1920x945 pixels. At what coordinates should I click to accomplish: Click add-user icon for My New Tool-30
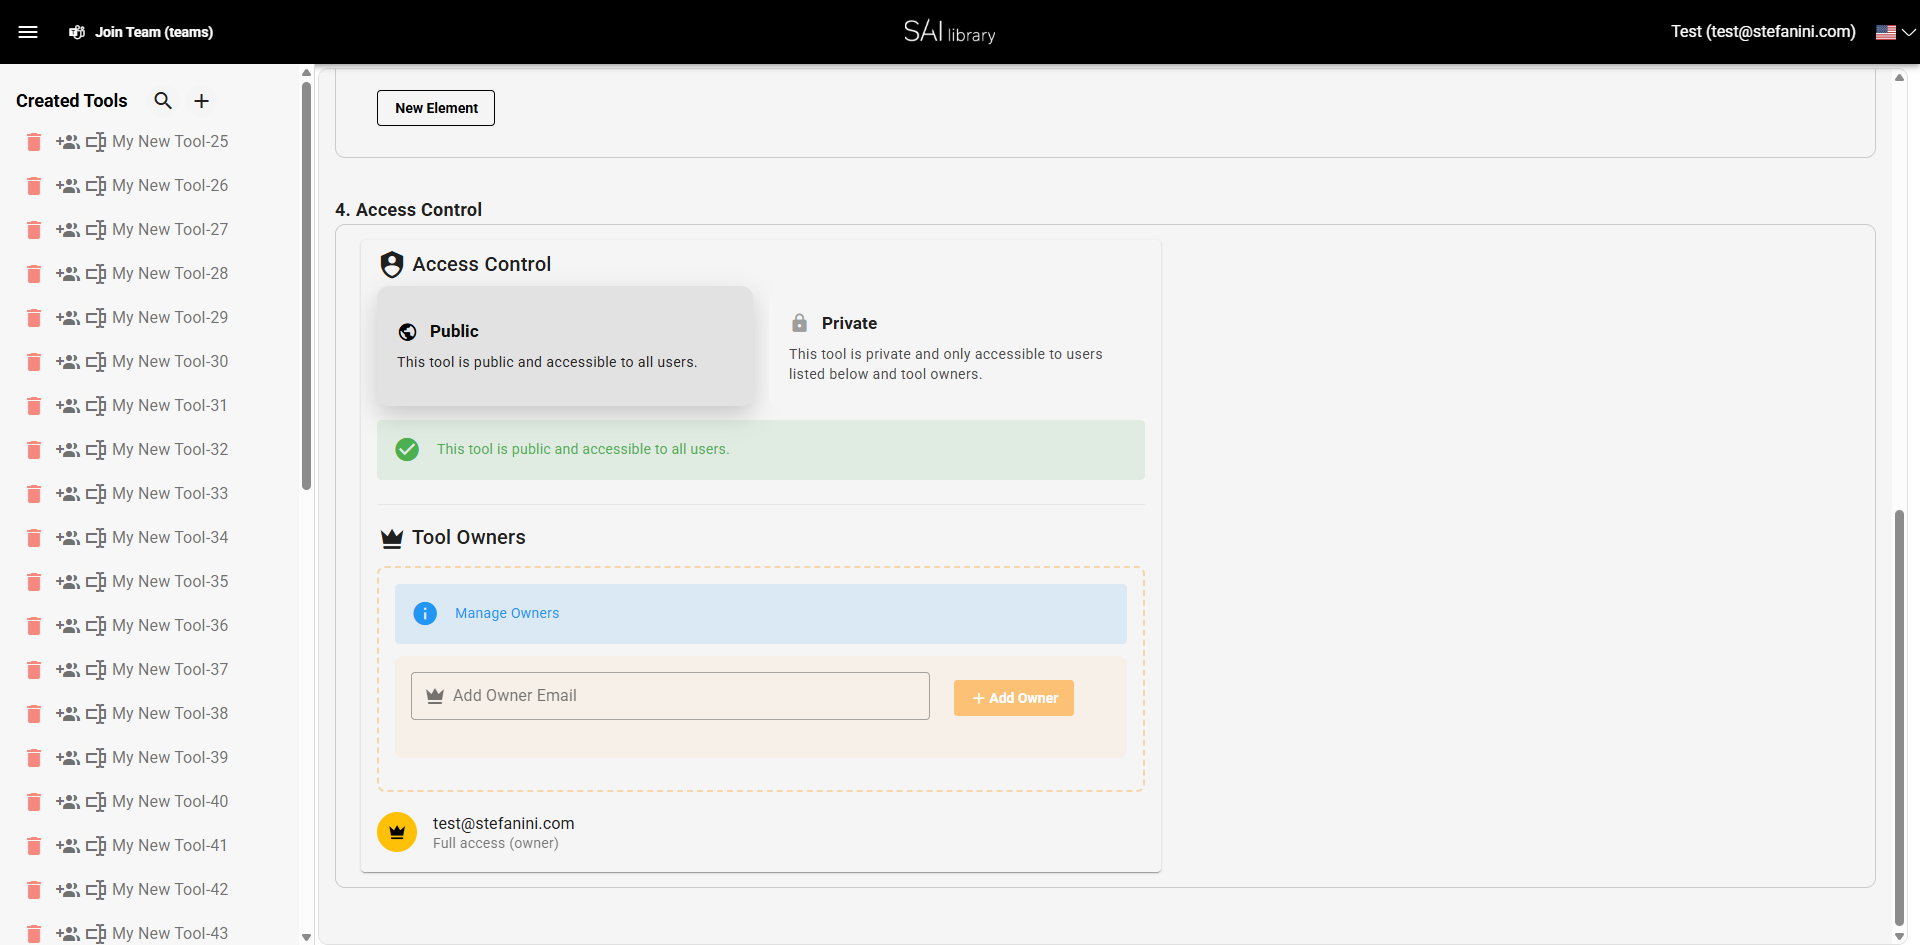pos(68,362)
